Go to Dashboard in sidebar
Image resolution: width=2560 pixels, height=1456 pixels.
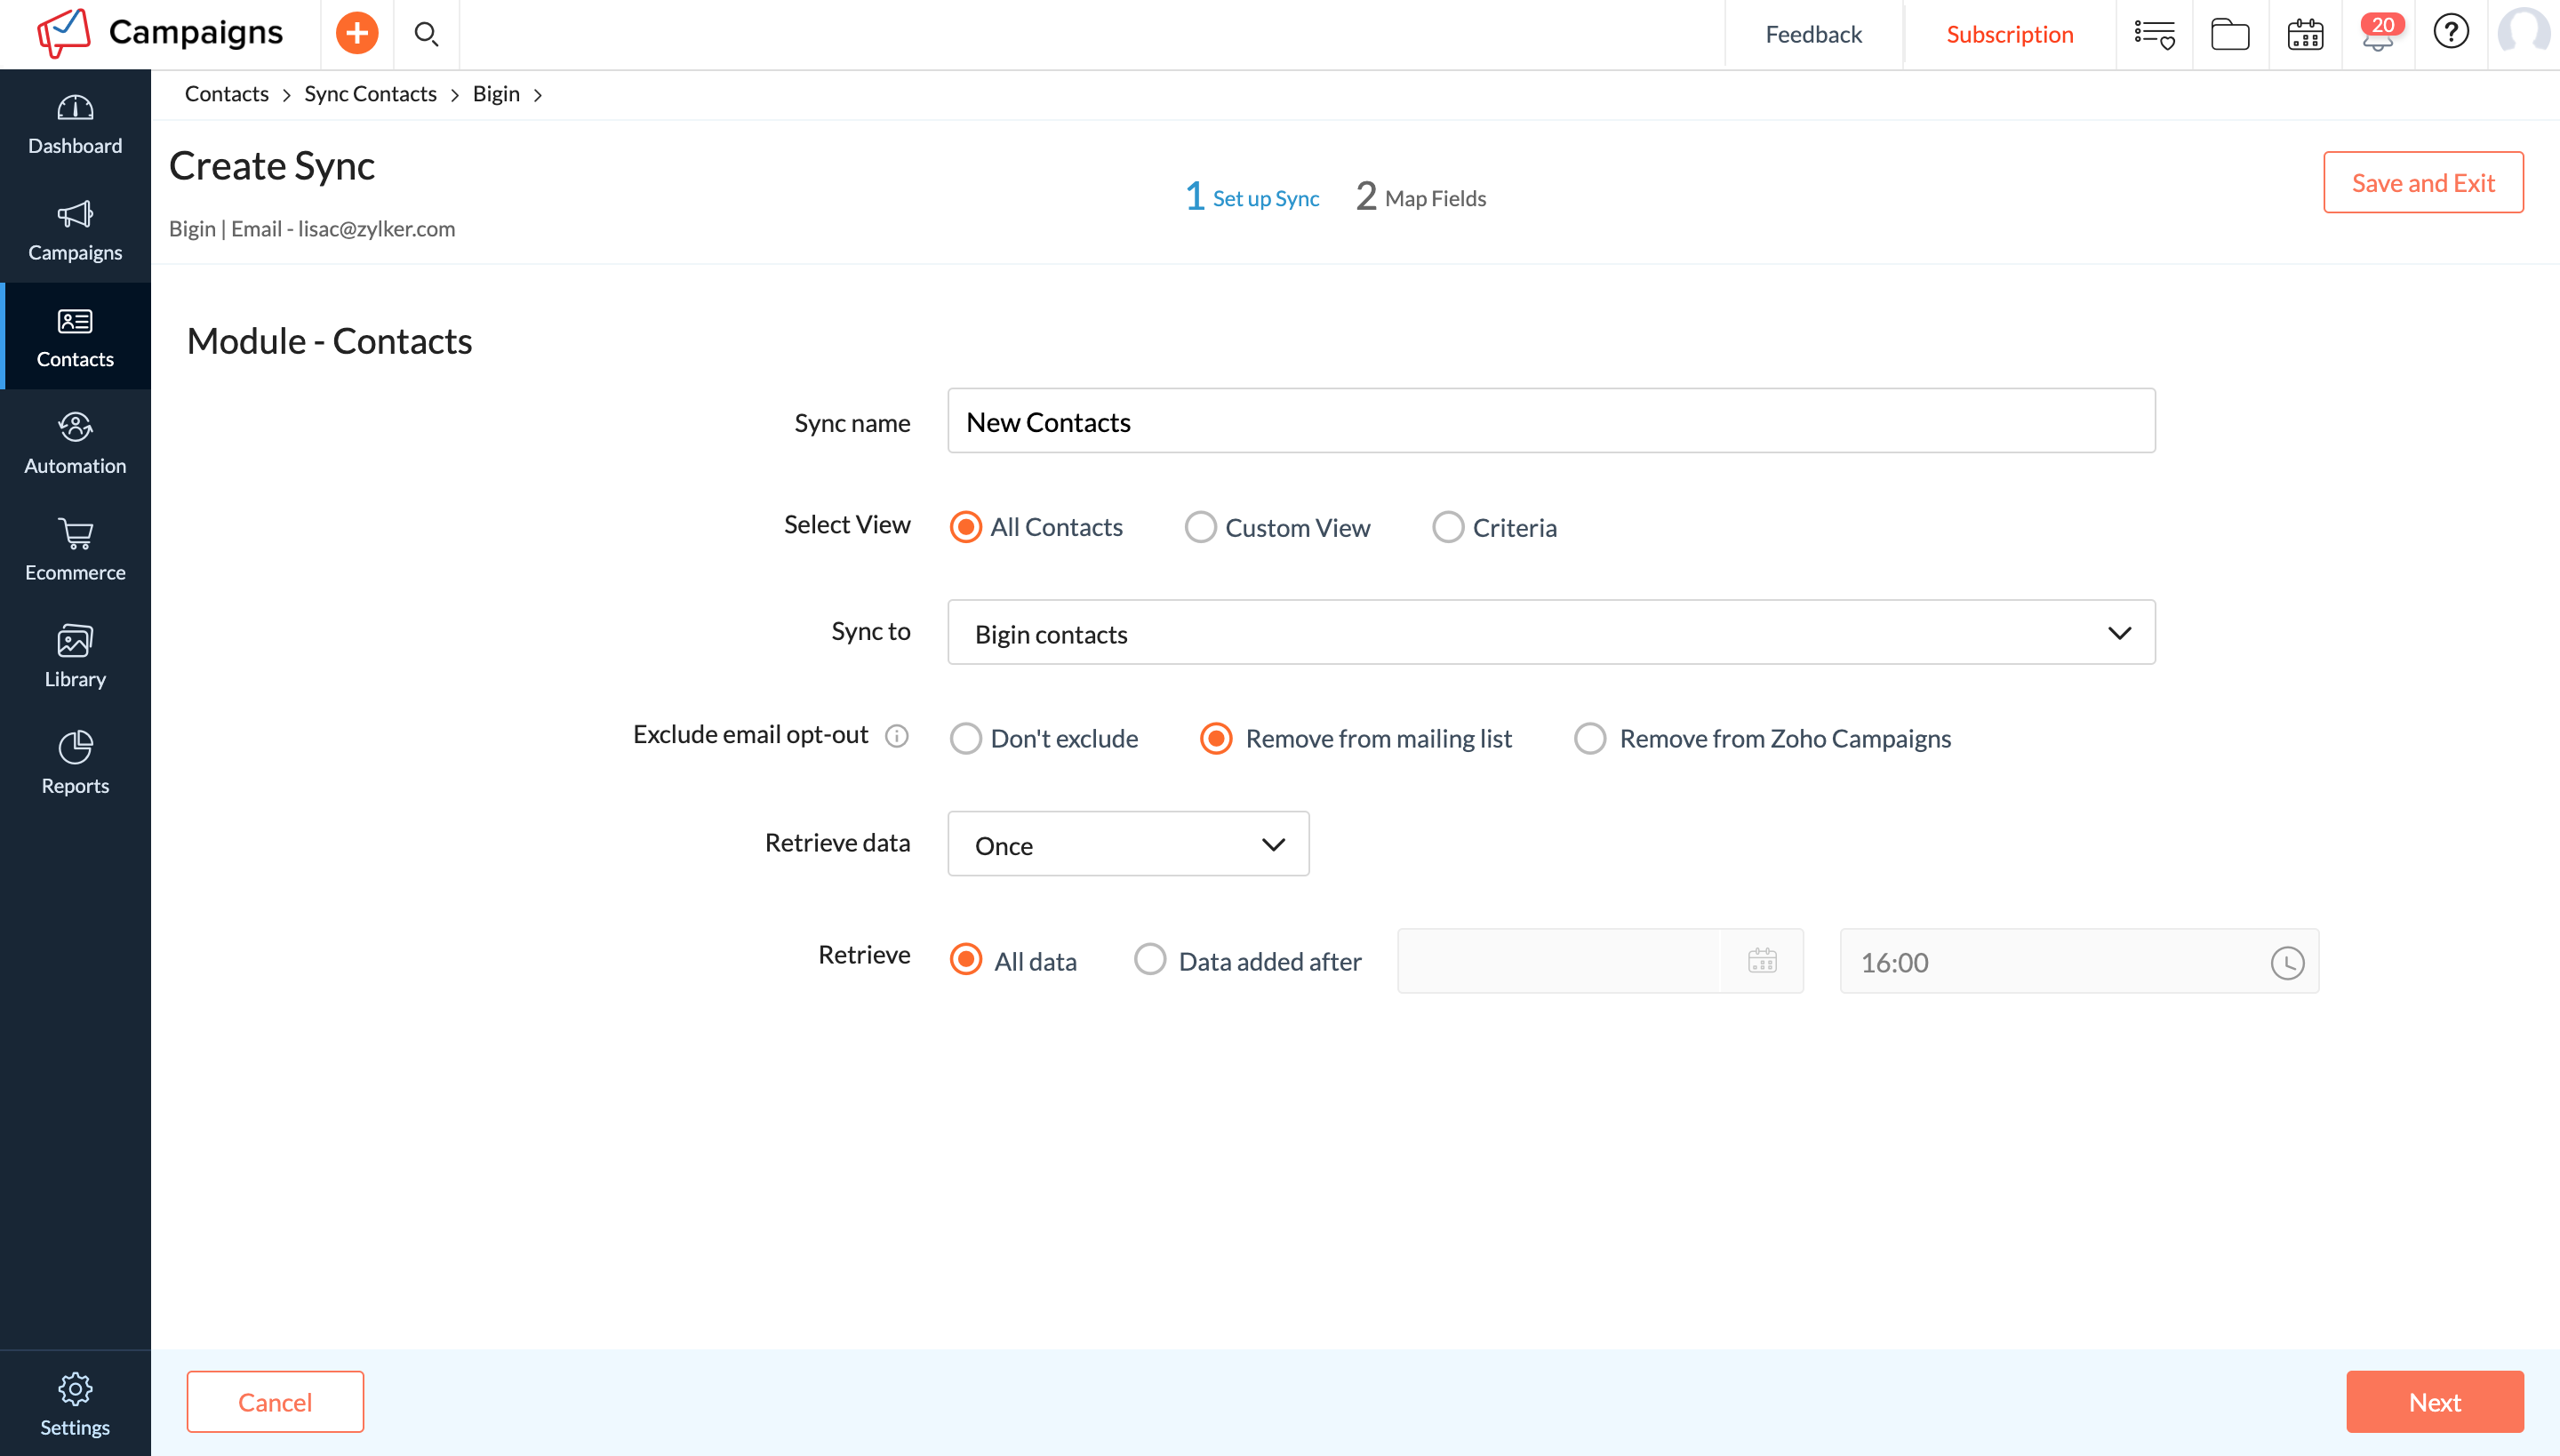[75, 125]
